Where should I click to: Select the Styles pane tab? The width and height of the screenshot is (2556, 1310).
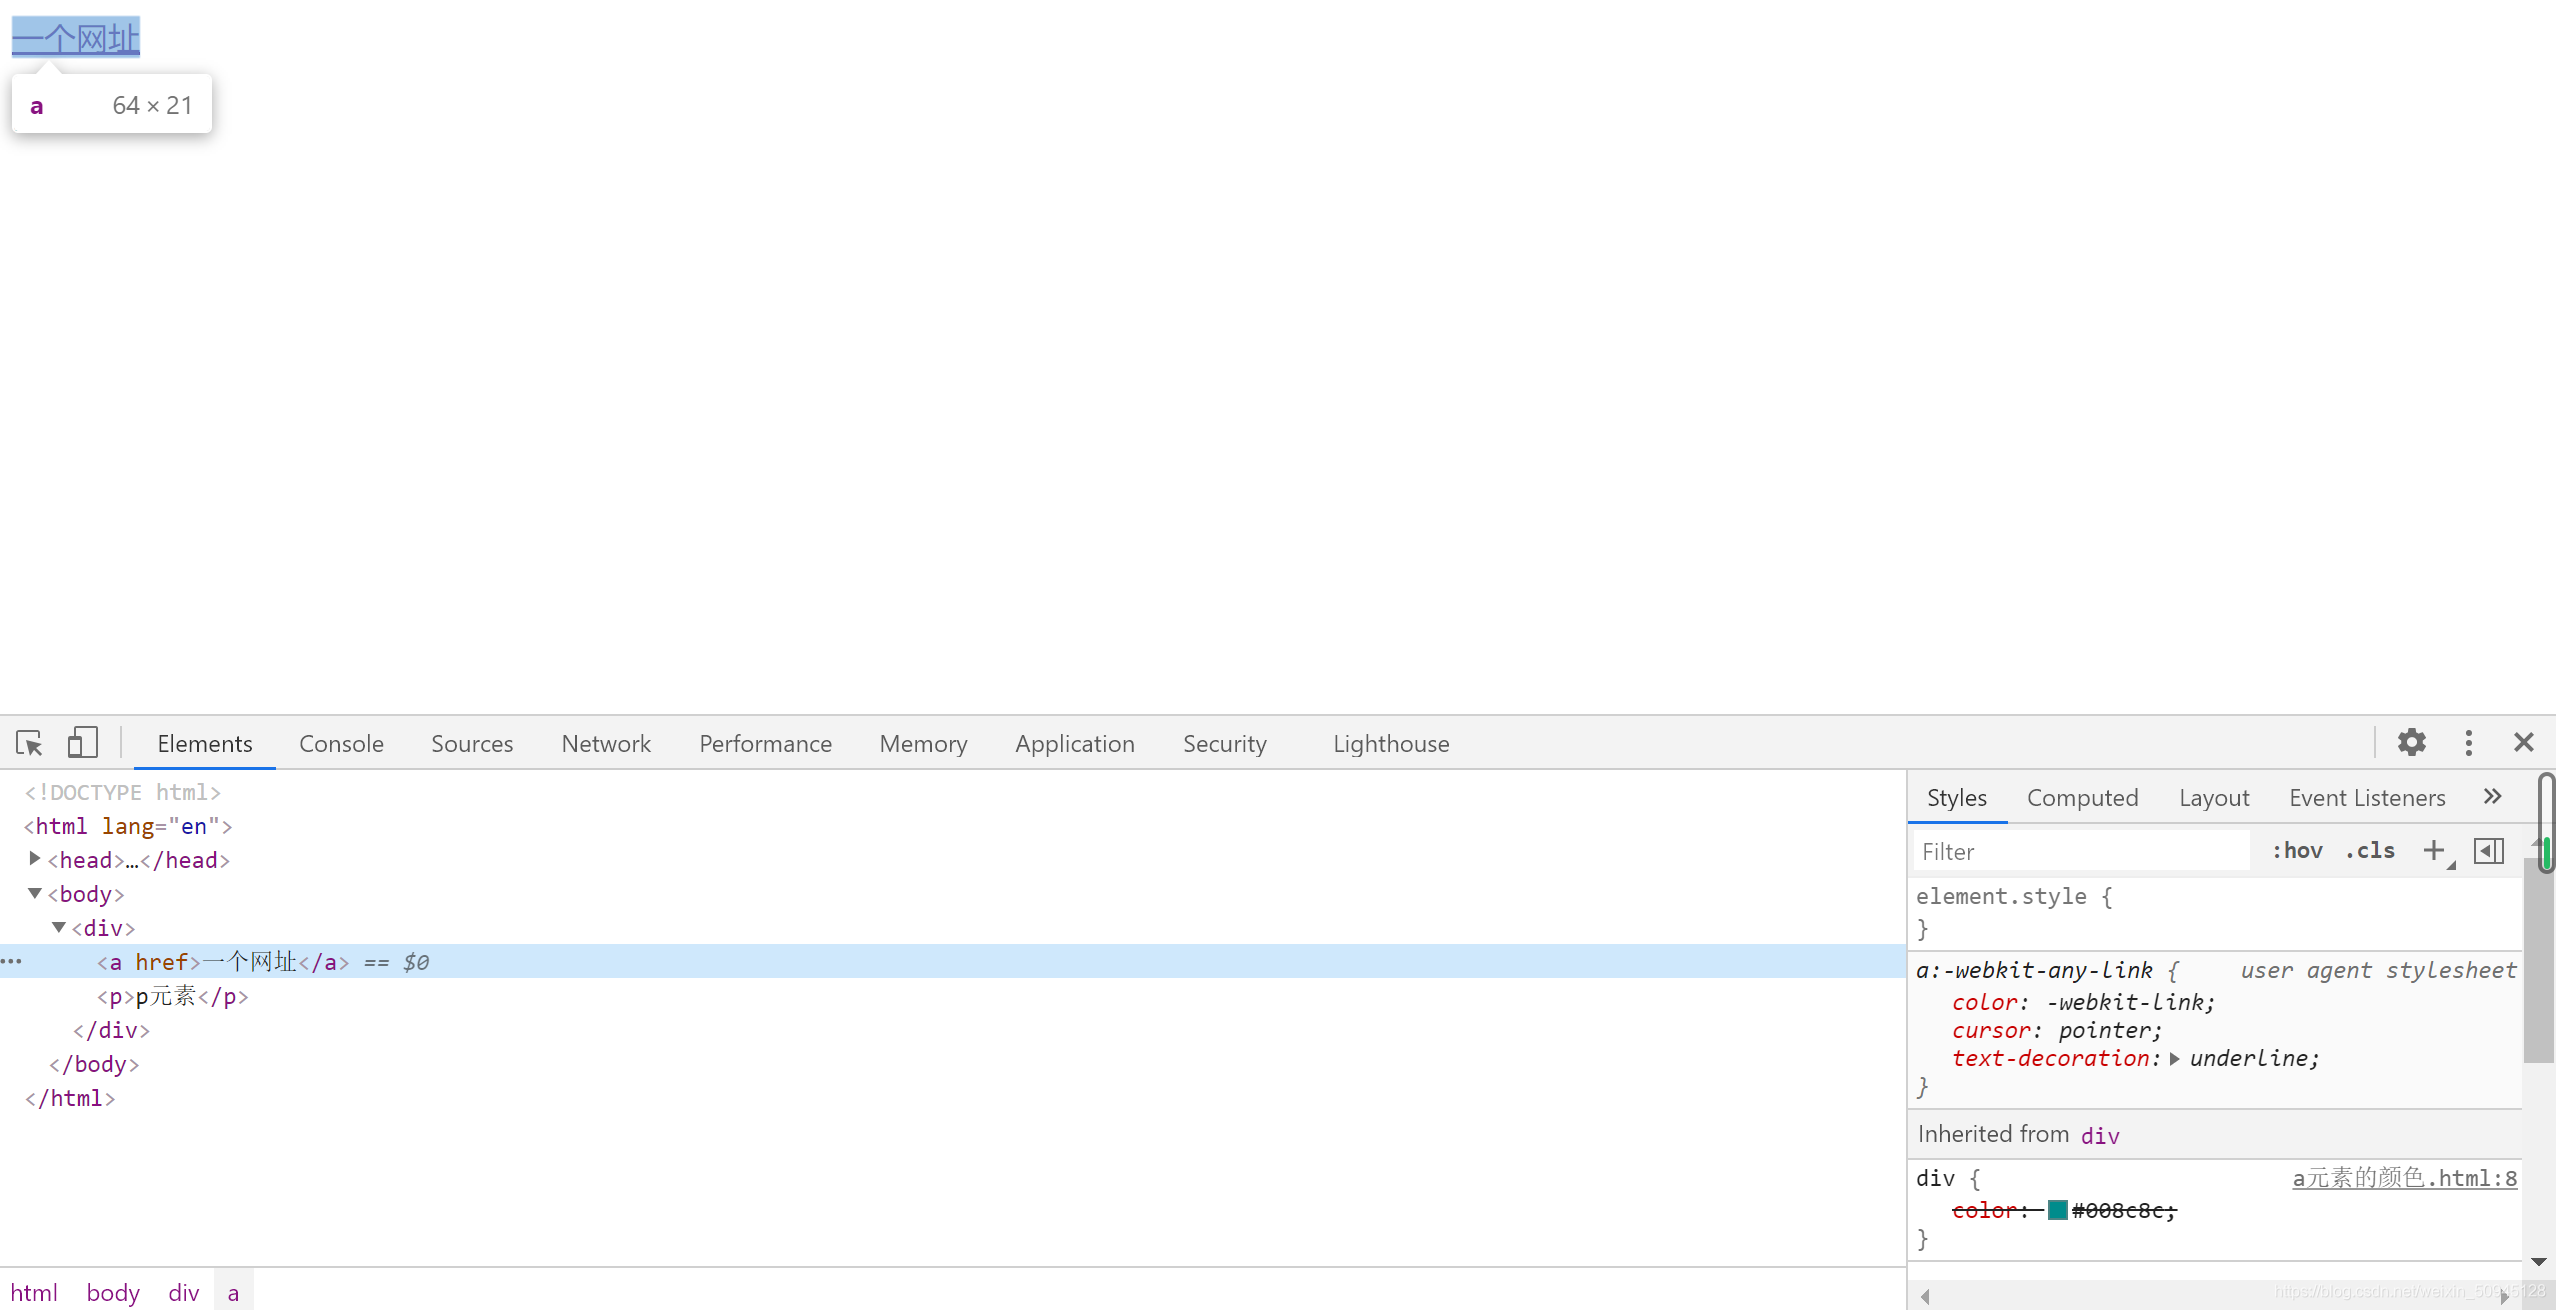coord(1957,798)
